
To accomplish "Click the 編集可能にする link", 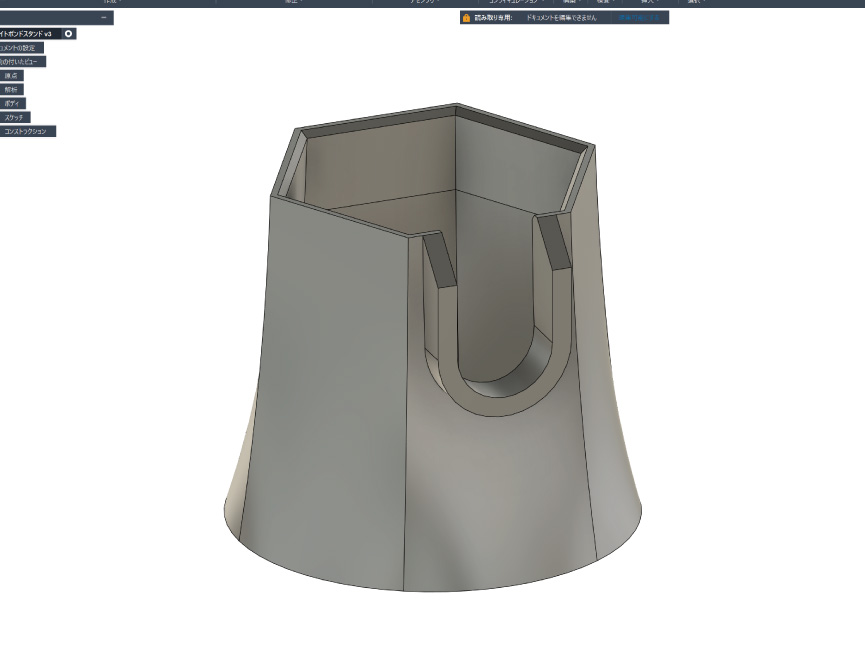I will (x=640, y=18).
